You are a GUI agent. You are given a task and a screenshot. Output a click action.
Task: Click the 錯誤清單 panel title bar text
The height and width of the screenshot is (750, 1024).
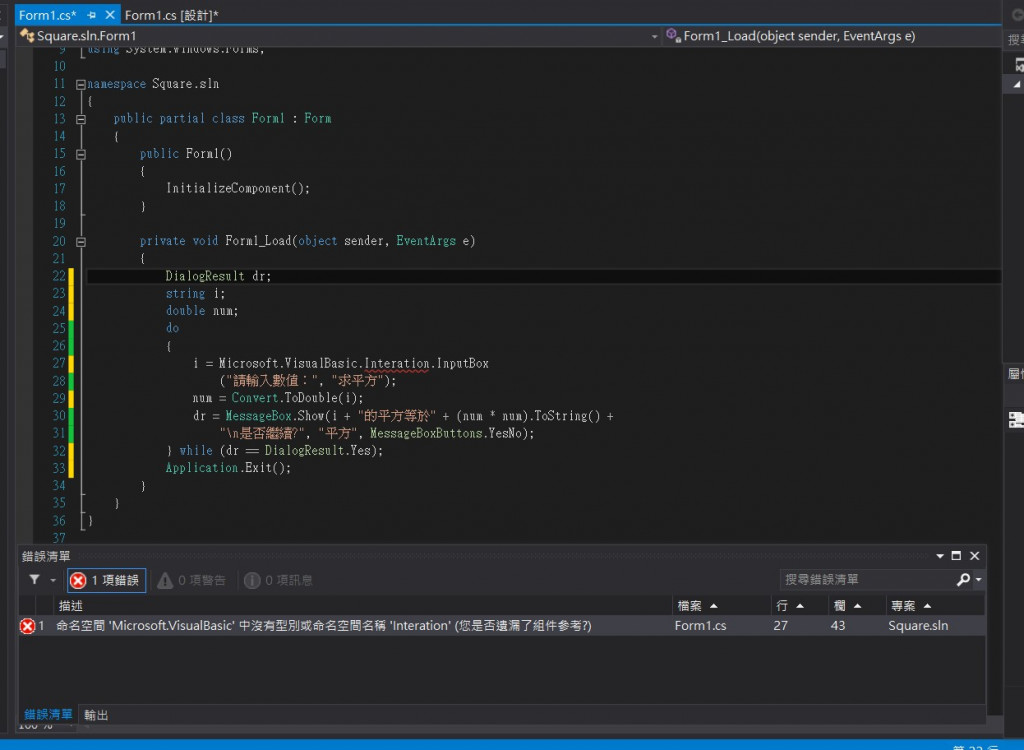click(x=46, y=556)
